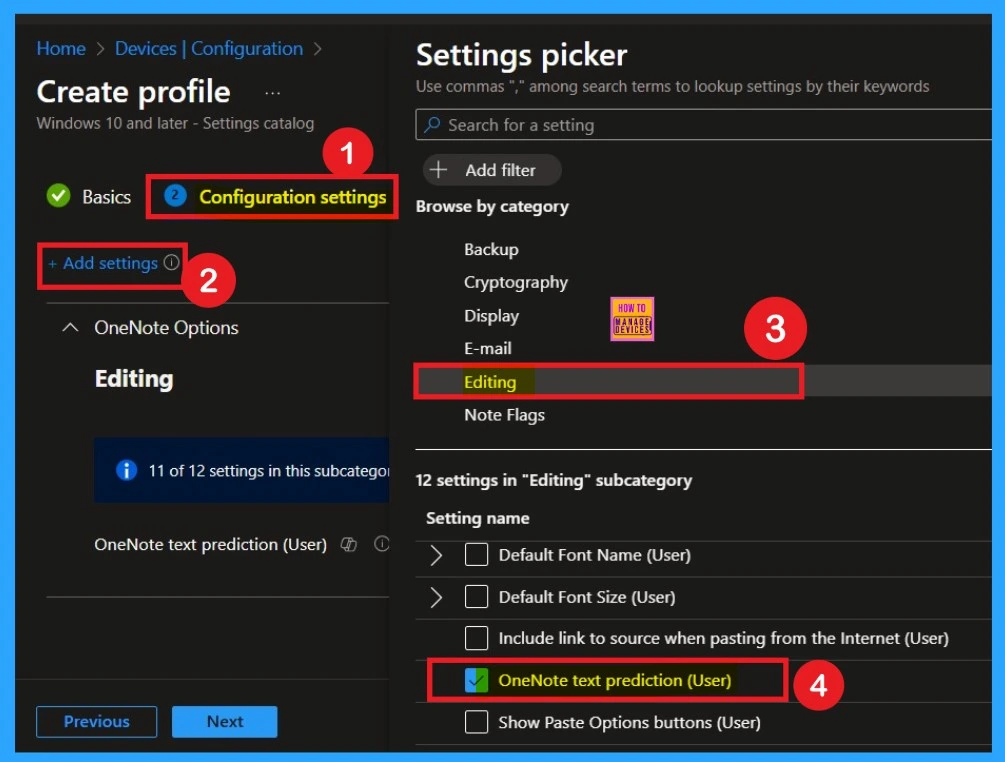1005x762 pixels.
Task: Click the 11 of 12 settings banner text
Action: [x=269, y=471]
